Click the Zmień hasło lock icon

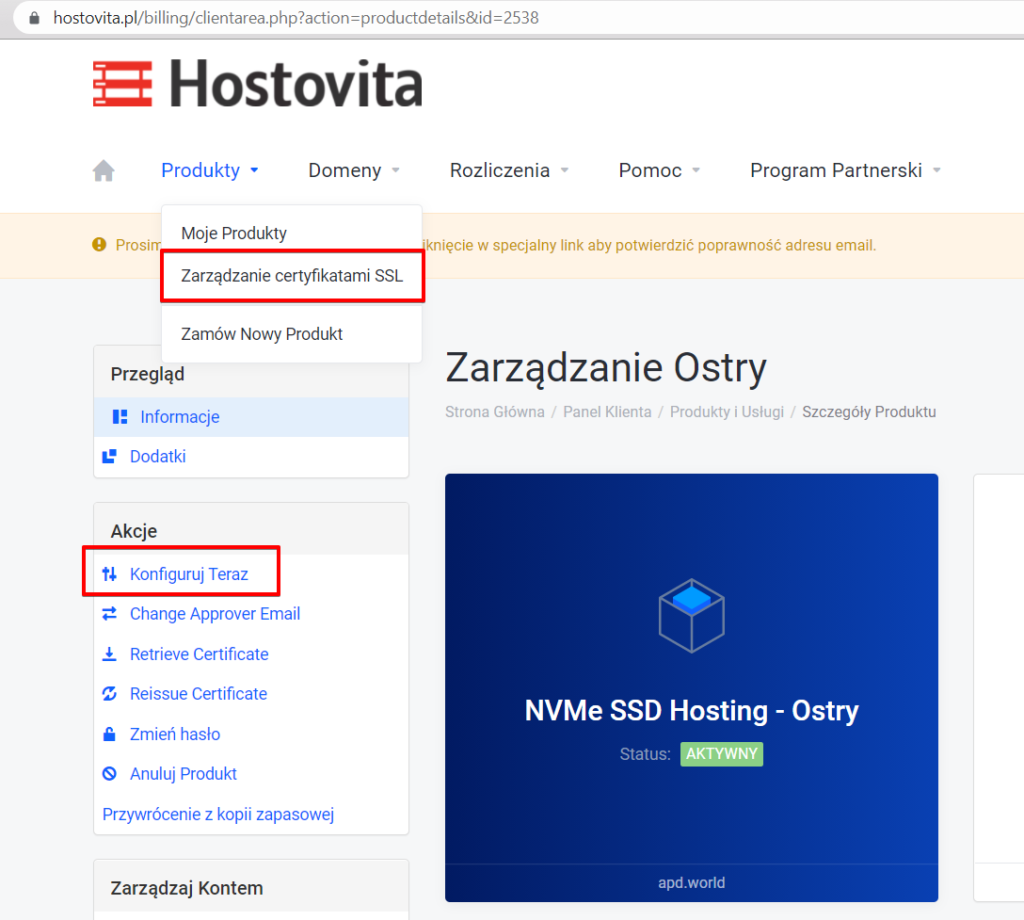pos(110,734)
